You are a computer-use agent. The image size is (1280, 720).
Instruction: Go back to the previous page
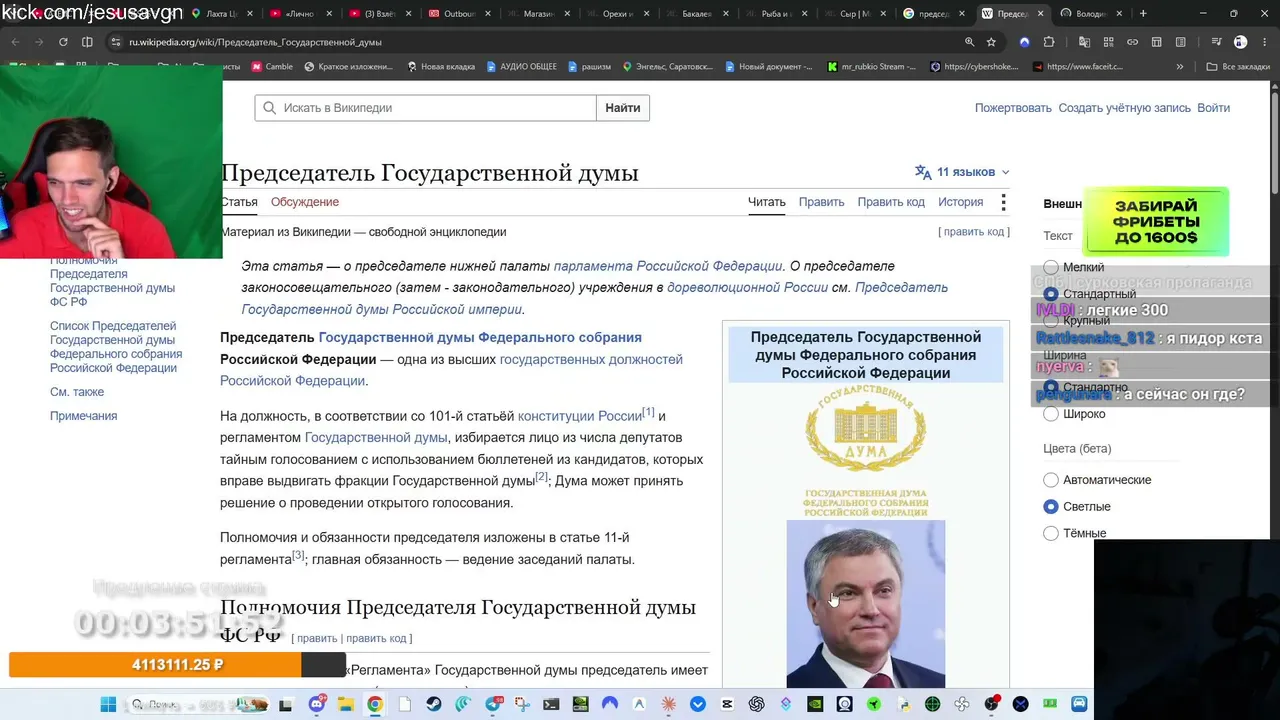13,42
